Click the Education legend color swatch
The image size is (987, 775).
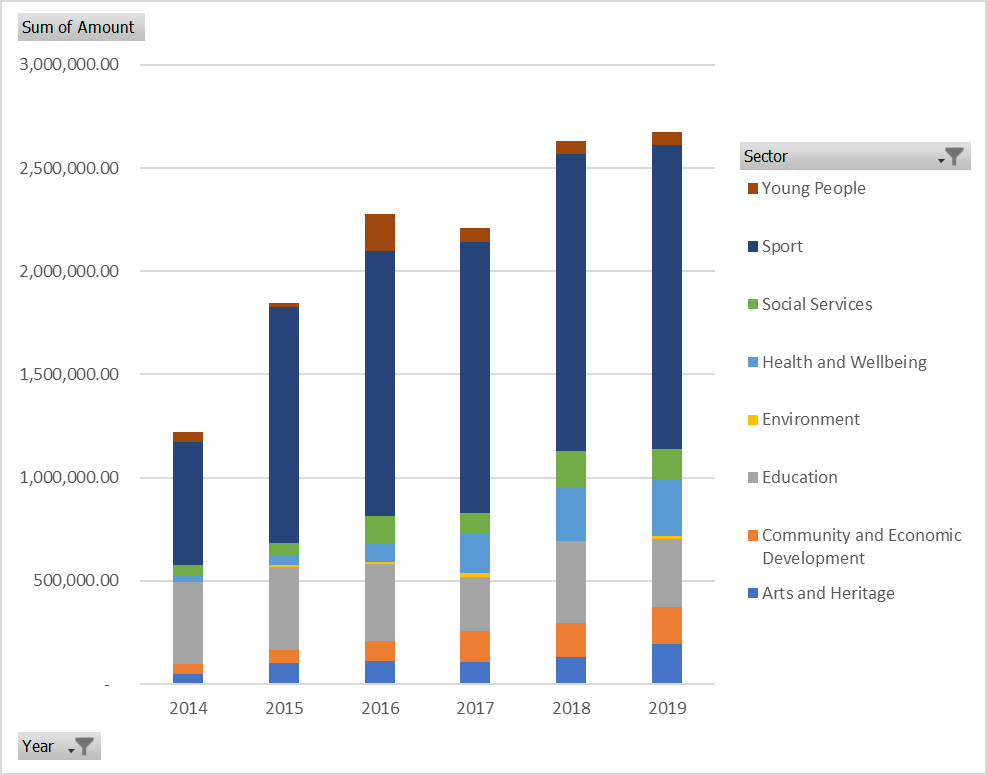pos(753,477)
